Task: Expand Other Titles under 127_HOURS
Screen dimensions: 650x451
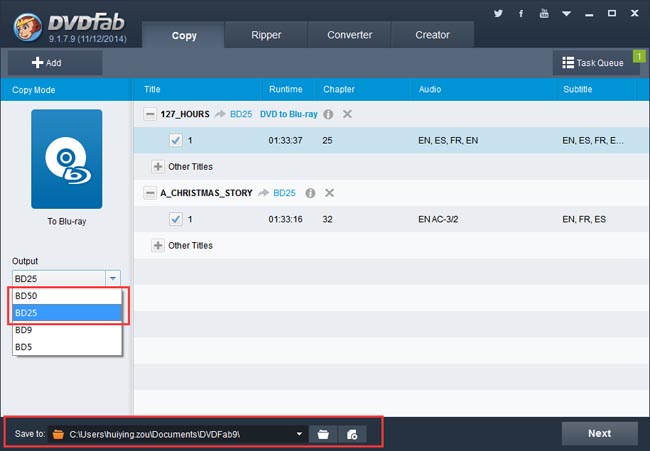Action: point(158,167)
